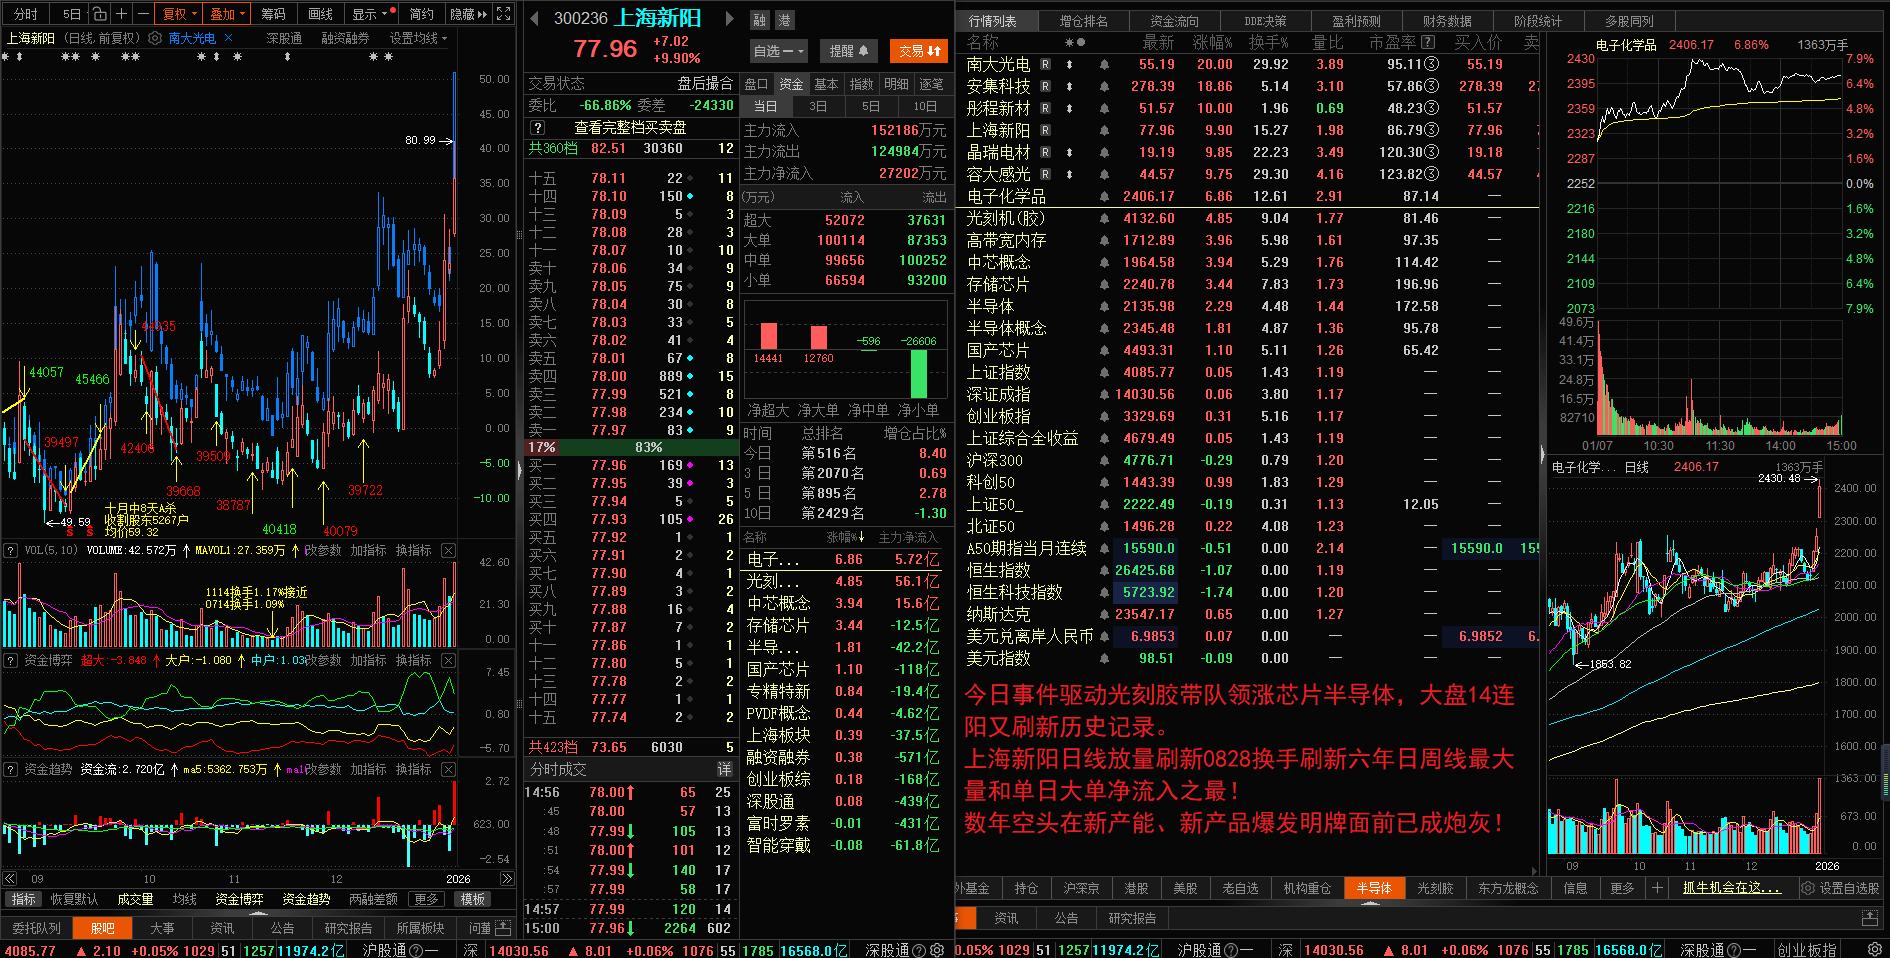Close the VOL indicator panel
Viewport: 1890px width, 958px height.
(448, 550)
